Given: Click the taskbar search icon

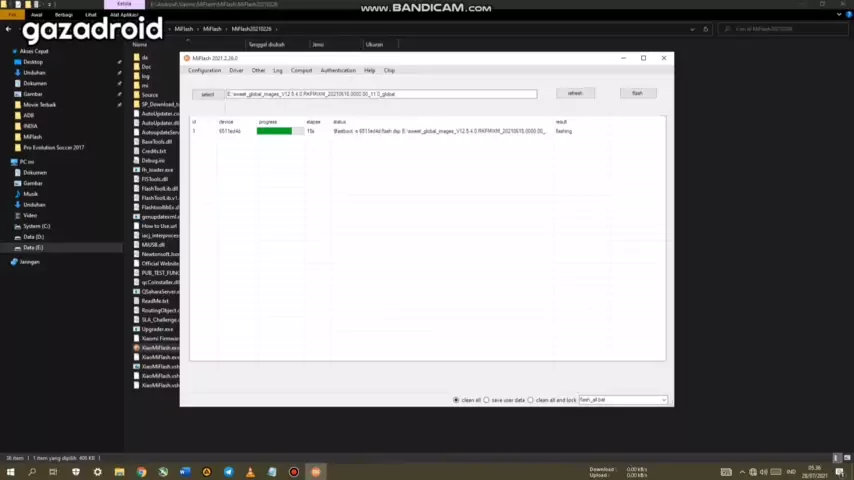Looking at the screenshot, I should click(32, 471).
